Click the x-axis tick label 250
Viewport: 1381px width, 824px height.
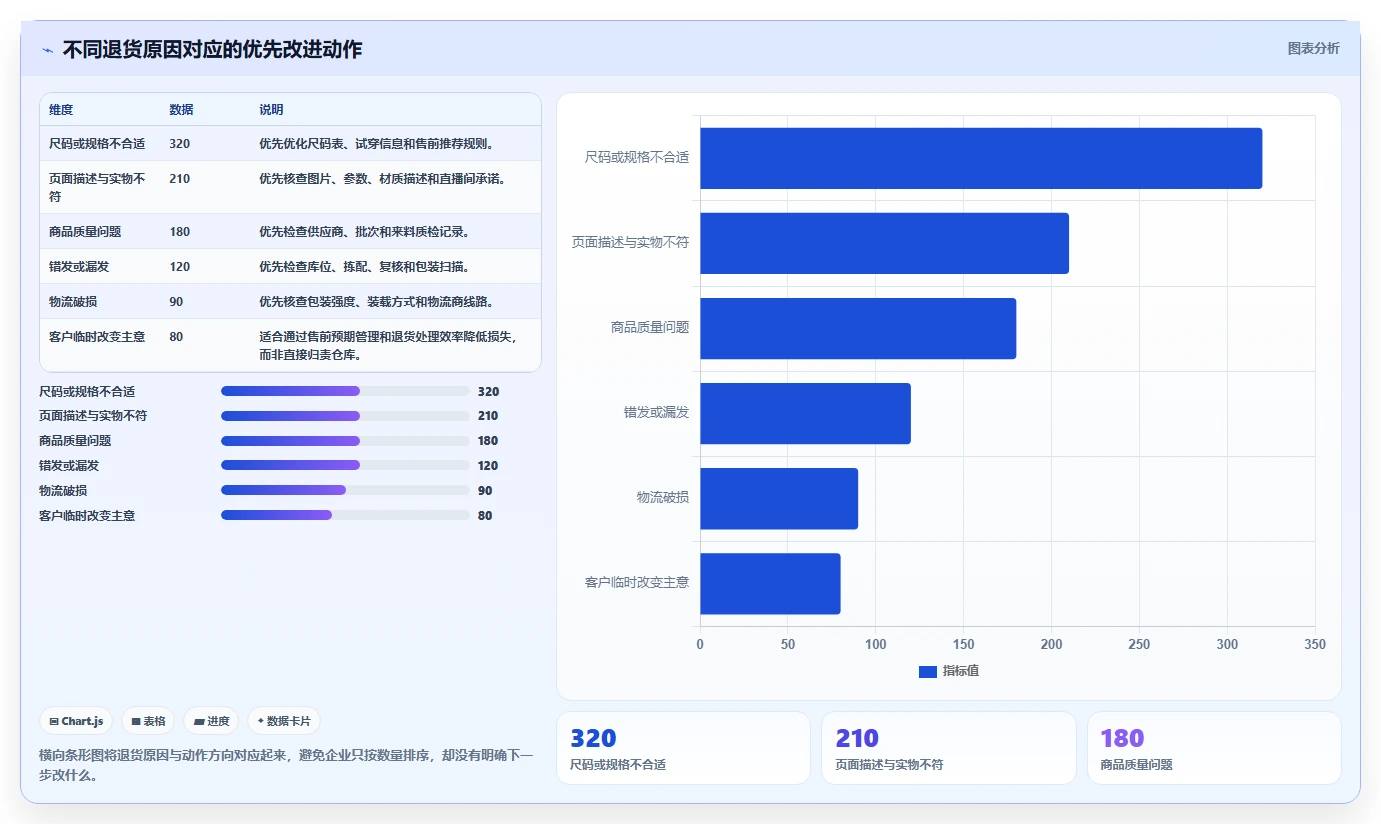1139,645
